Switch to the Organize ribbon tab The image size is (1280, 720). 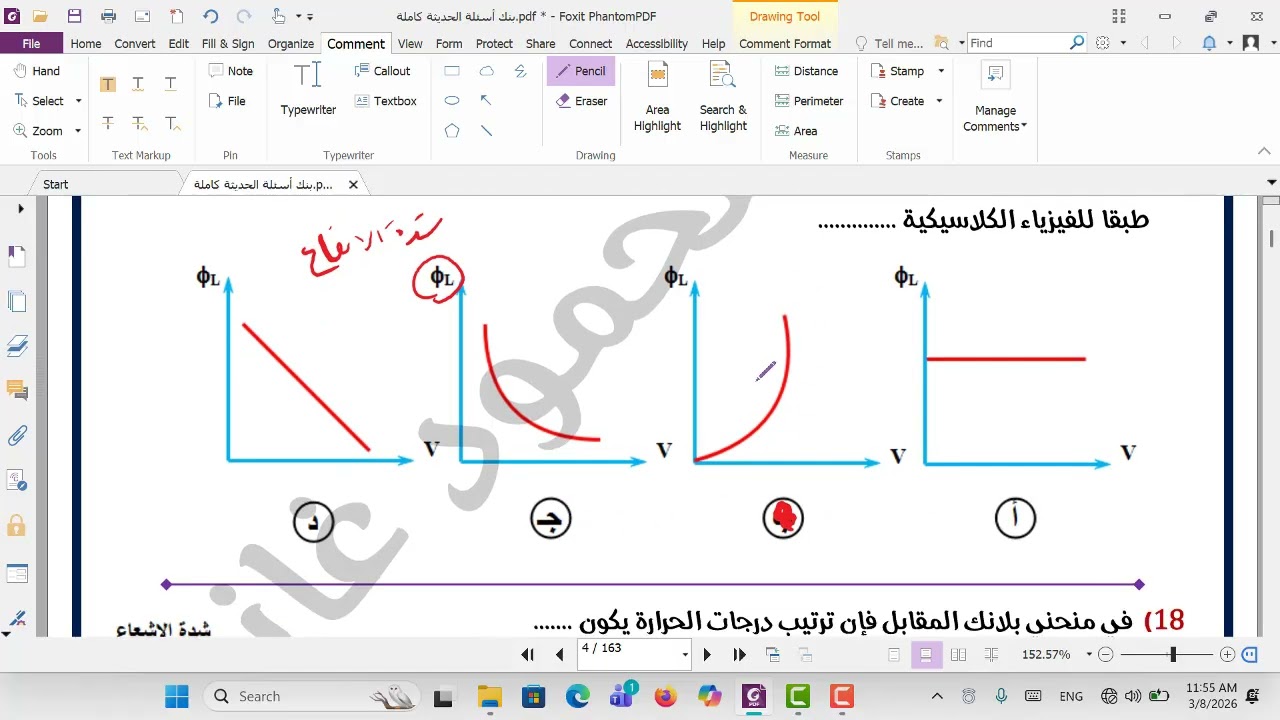click(291, 43)
